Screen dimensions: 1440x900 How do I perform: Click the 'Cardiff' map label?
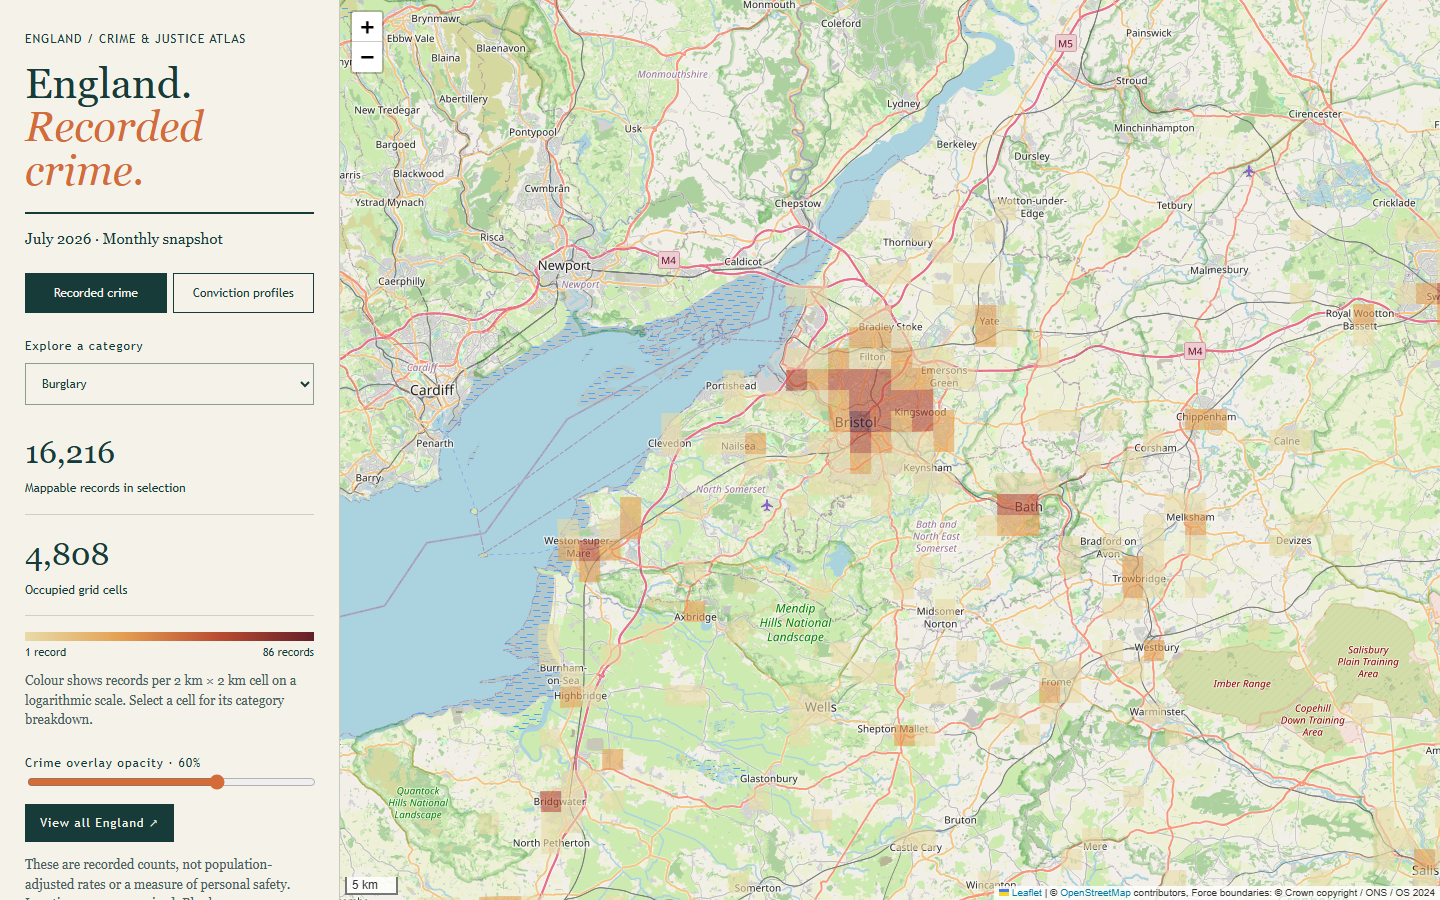(x=432, y=390)
